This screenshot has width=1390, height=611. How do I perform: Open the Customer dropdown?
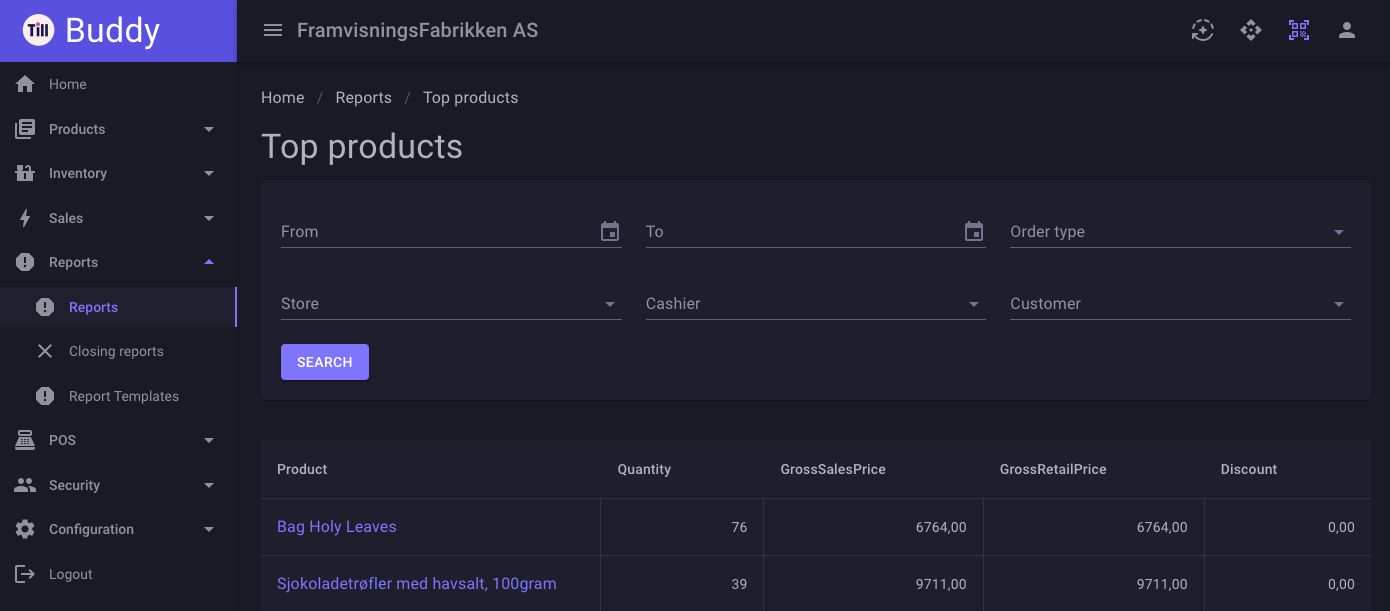[1180, 304]
